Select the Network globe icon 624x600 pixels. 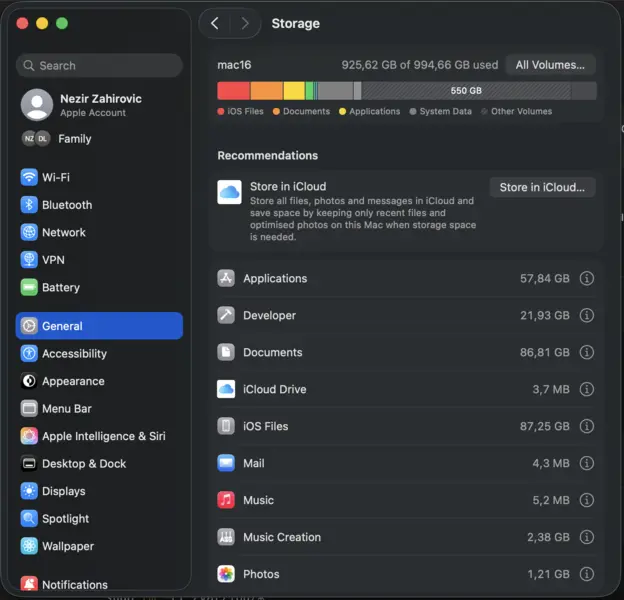pyautogui.click(x=29, y=232)
